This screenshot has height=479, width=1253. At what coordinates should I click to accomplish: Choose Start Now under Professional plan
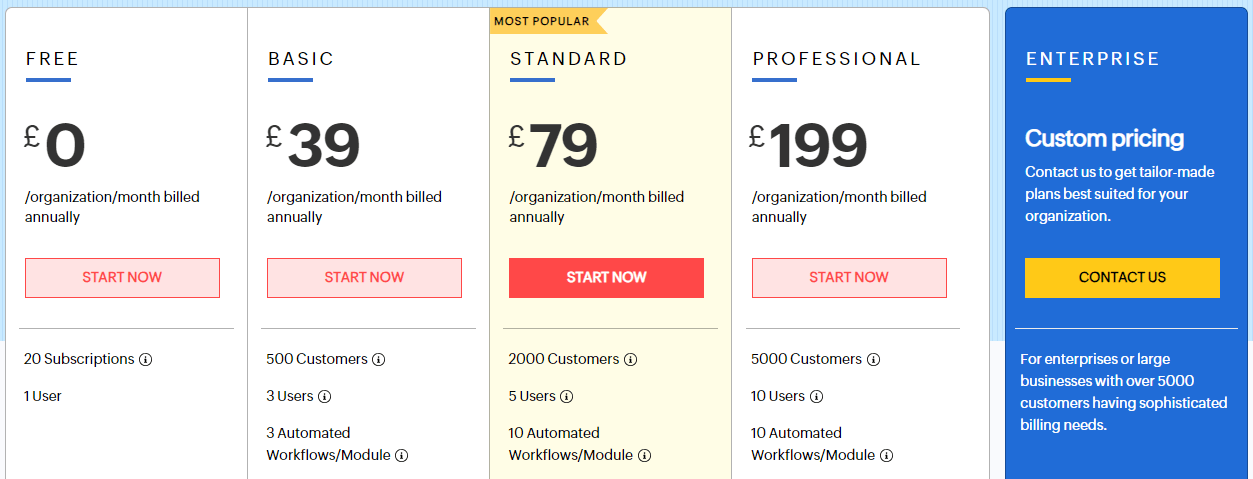(849, 278)
